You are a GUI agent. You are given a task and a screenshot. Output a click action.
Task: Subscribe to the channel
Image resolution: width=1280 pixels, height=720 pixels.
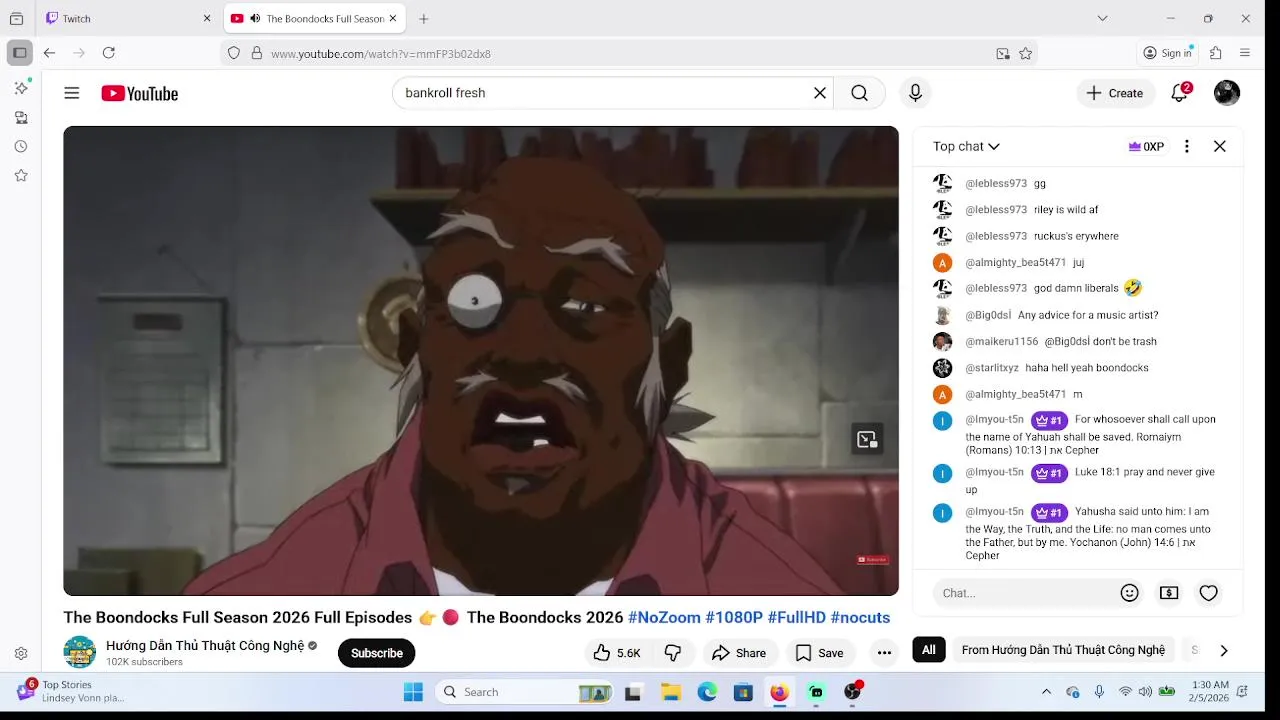[x=377, y=653]
